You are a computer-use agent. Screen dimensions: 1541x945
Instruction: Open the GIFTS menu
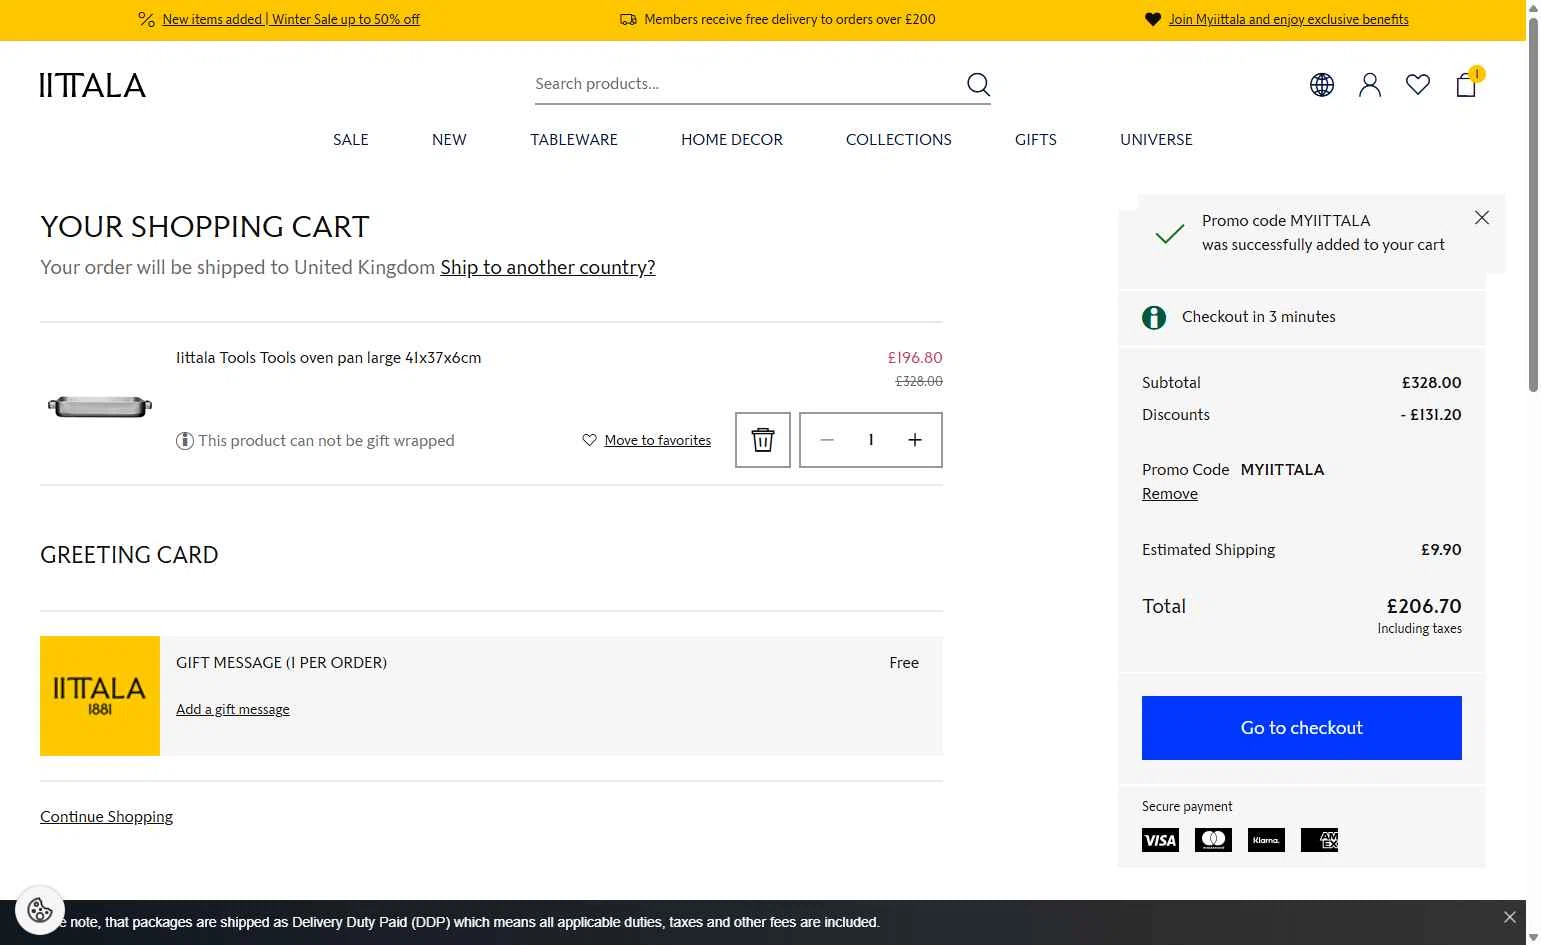[x=1036, y=140]
